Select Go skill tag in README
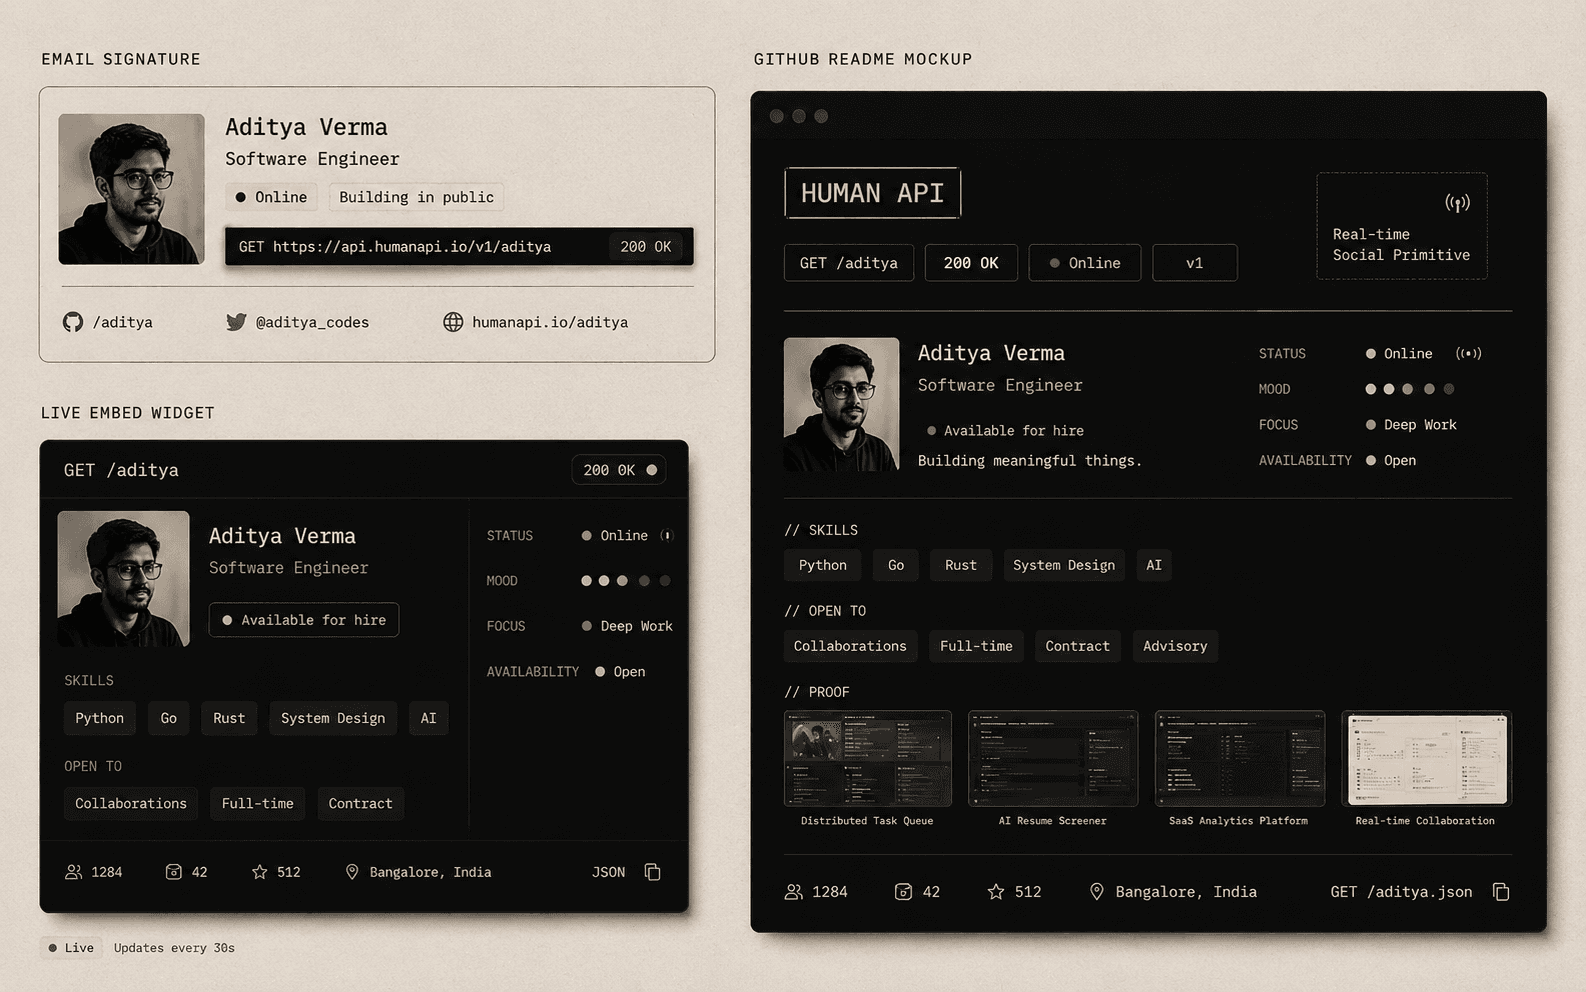This screenshot has height=992, width=1586. 896,565
